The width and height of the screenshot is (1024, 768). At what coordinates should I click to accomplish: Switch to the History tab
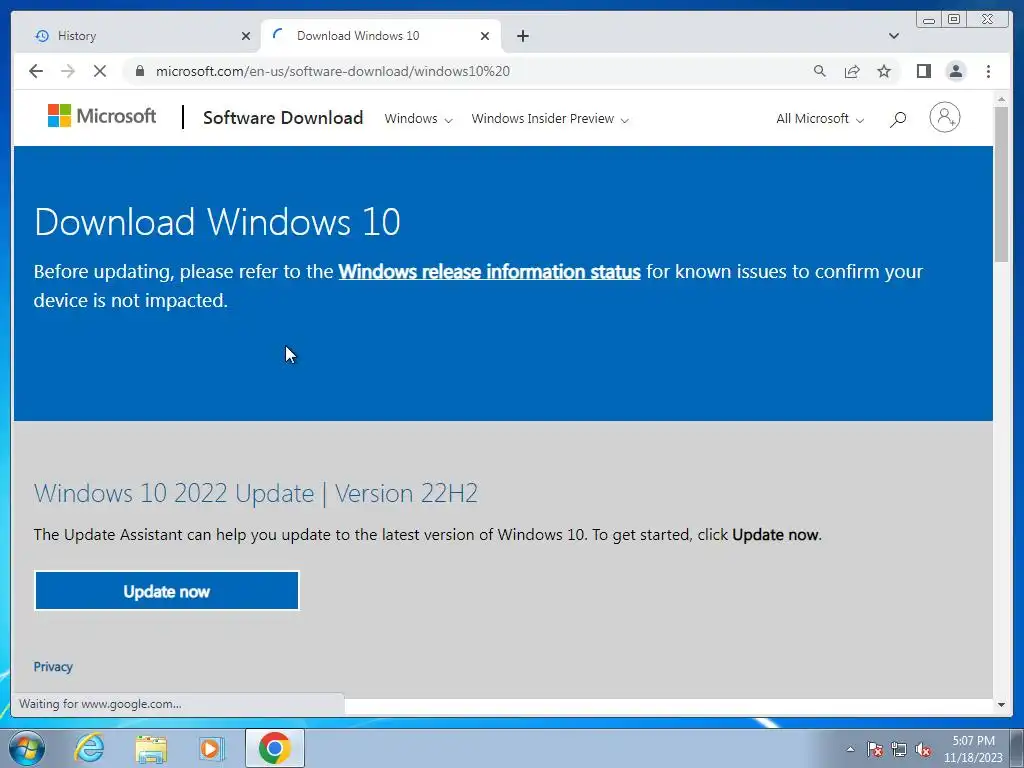coord(137,36)
